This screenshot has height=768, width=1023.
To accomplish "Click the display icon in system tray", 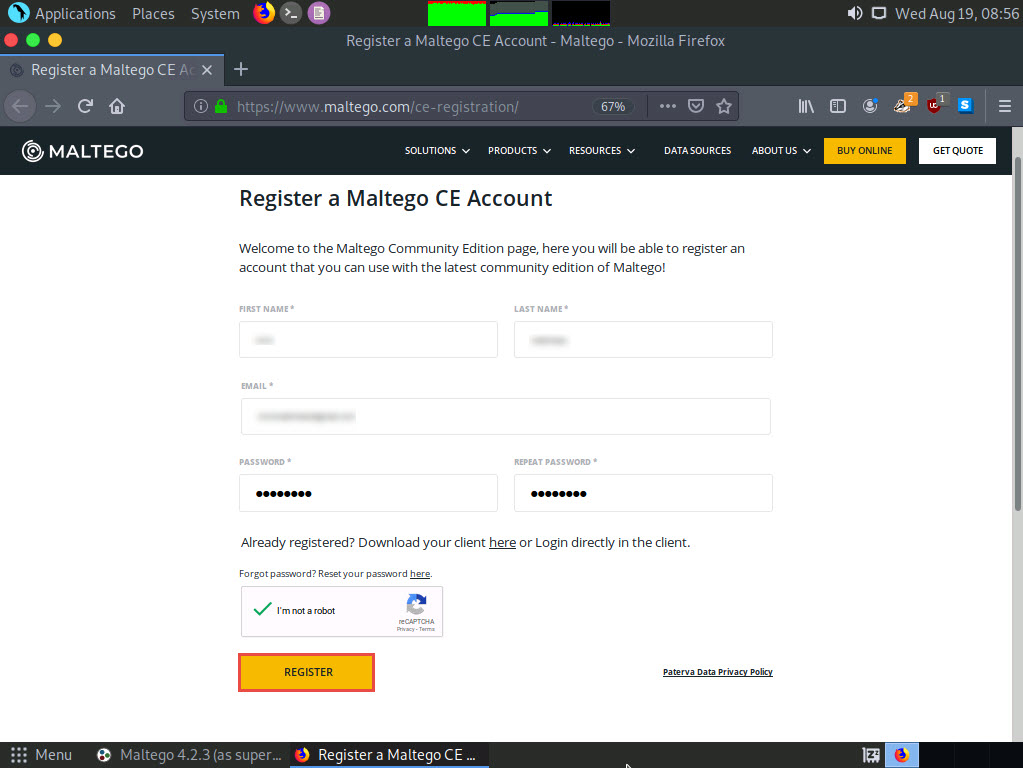I will (879, 13).
